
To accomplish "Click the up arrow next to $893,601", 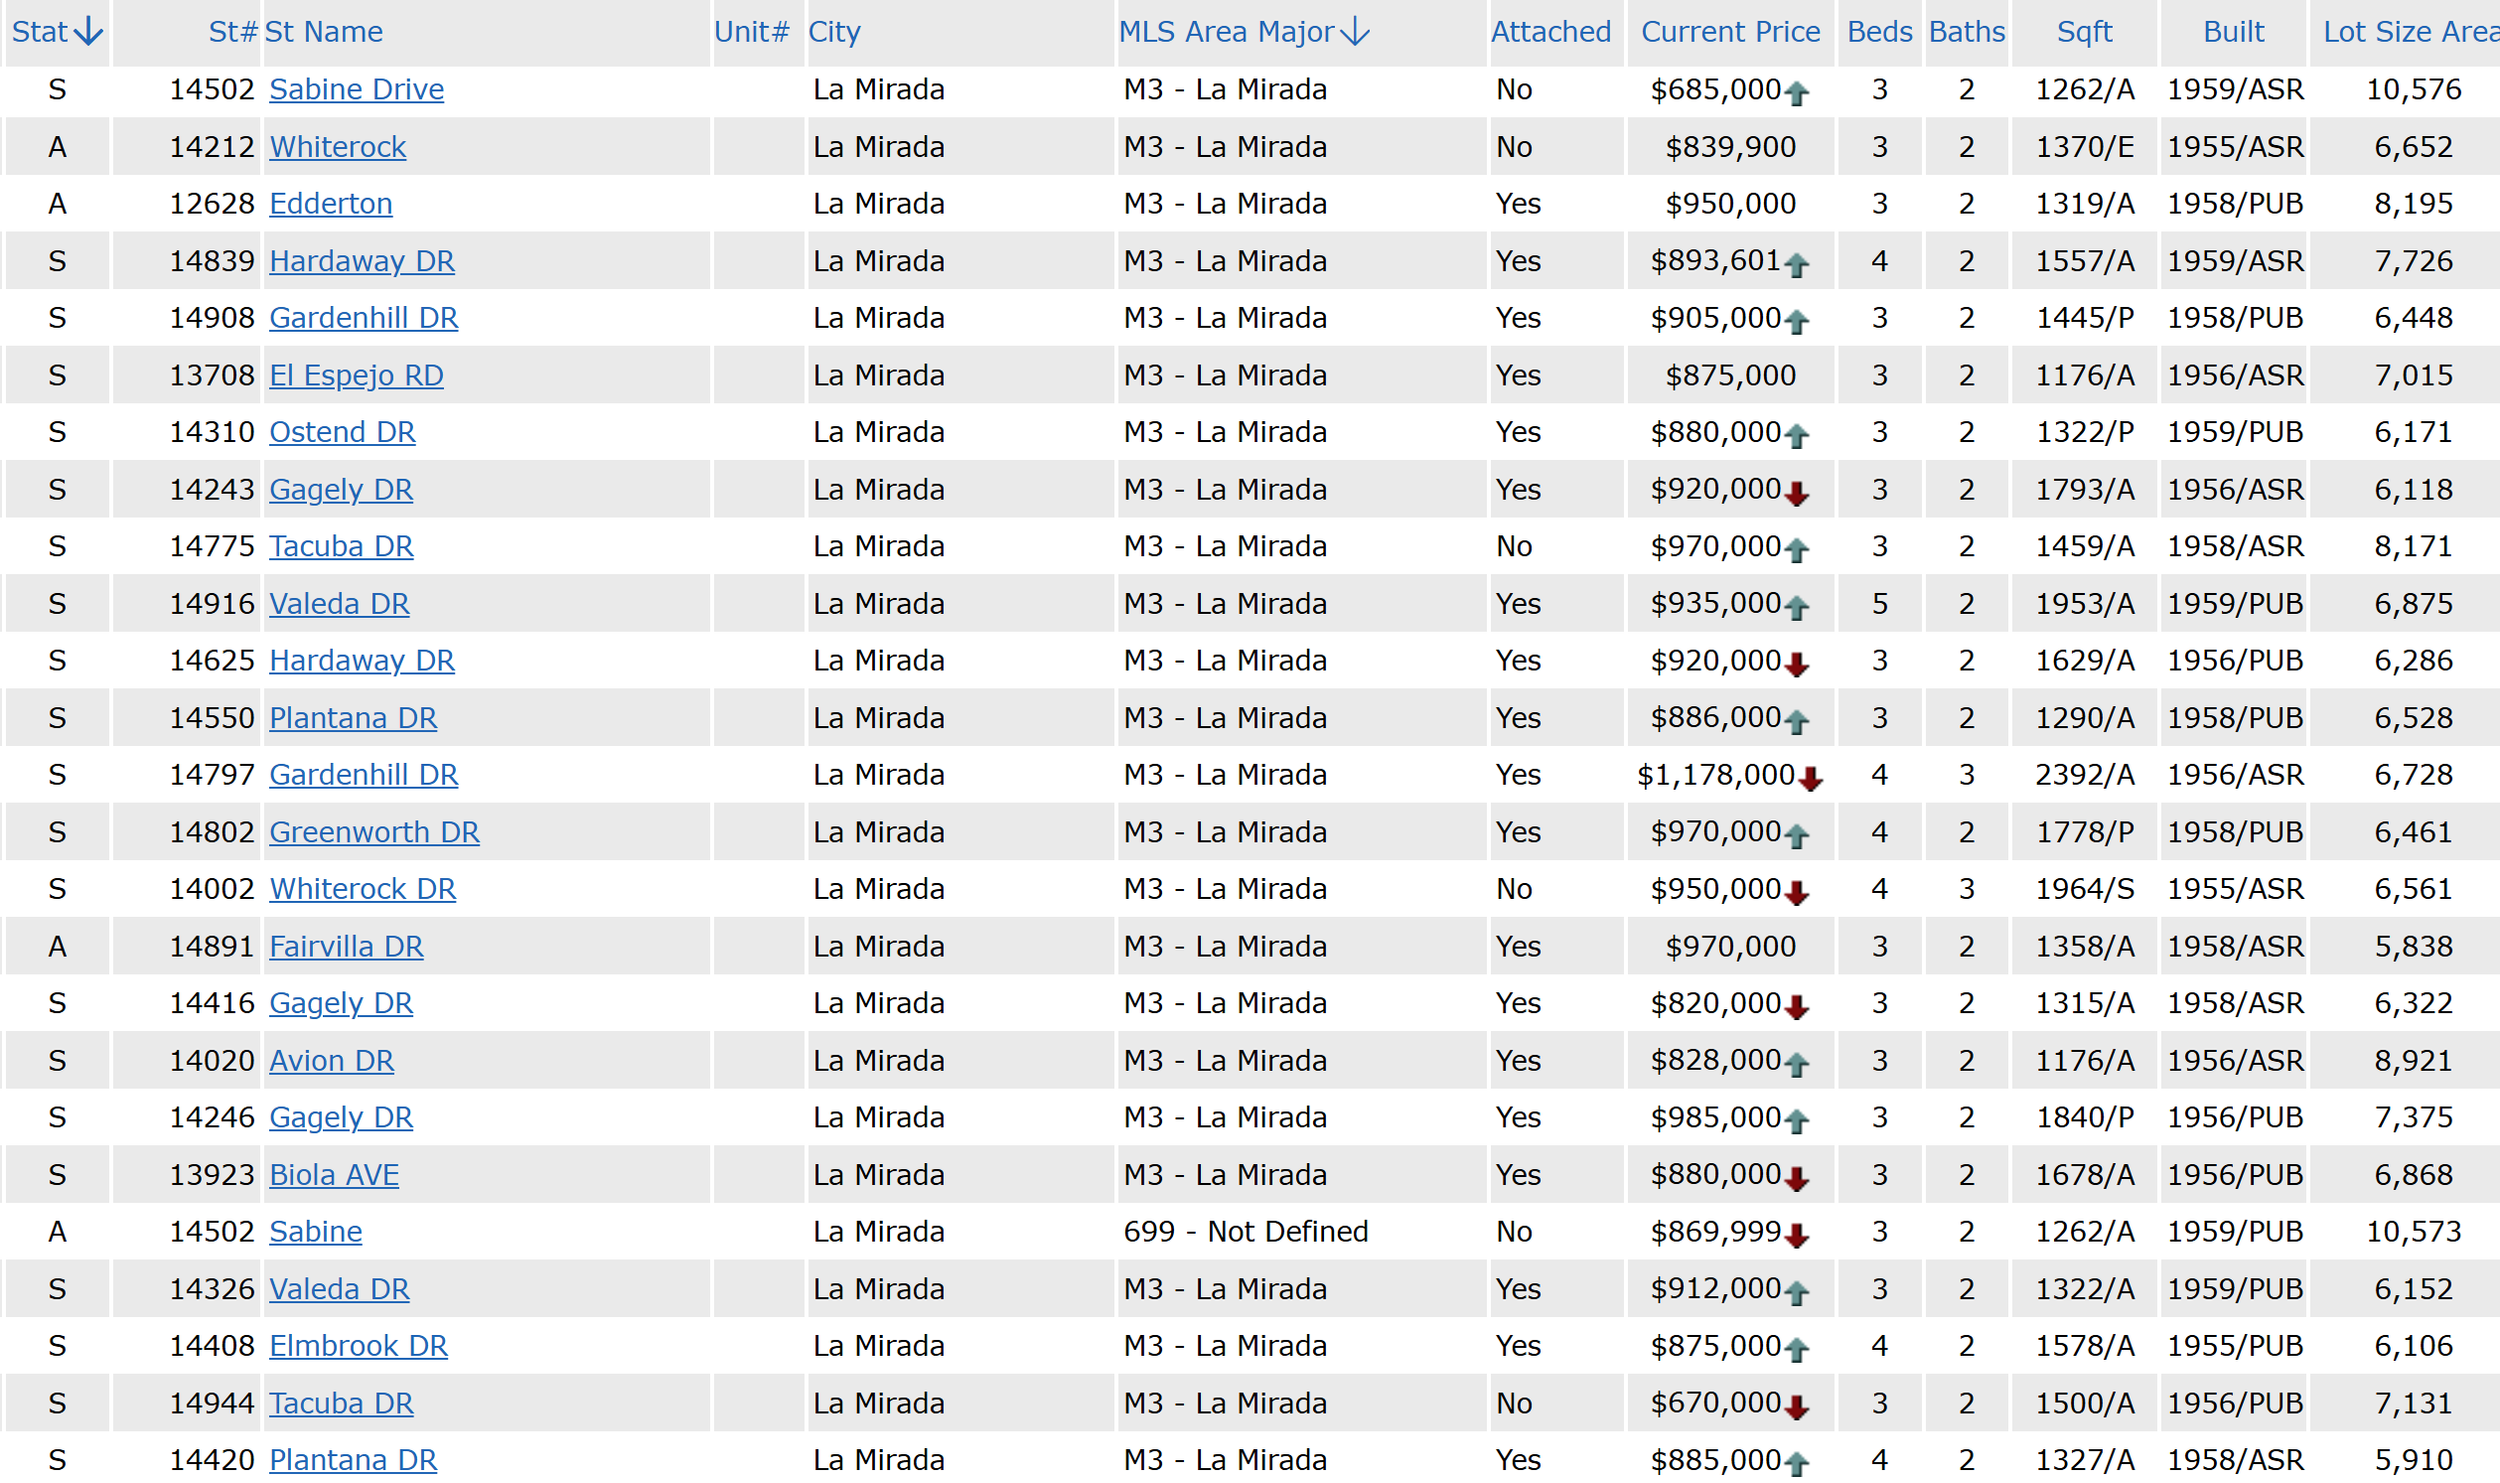I will coord(1797,265).
